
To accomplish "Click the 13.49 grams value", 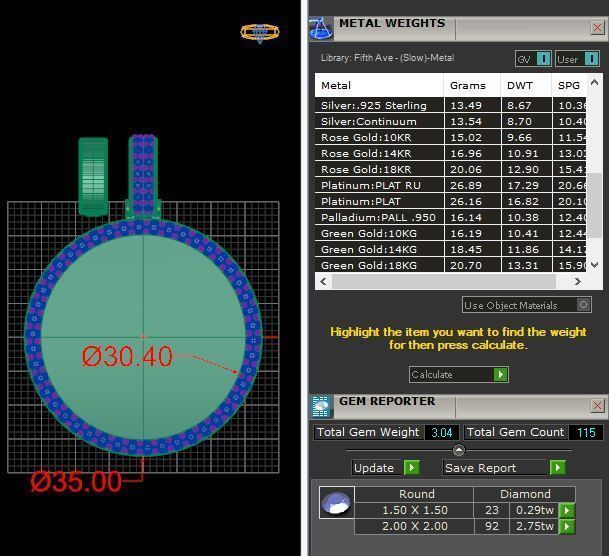I will click(x=466, y=105).
